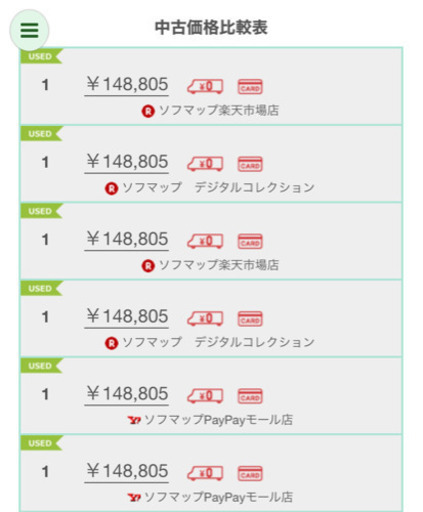Click CARD payment icon in first listing
This screenshot has height=512, width=423.
coord(250,87)
